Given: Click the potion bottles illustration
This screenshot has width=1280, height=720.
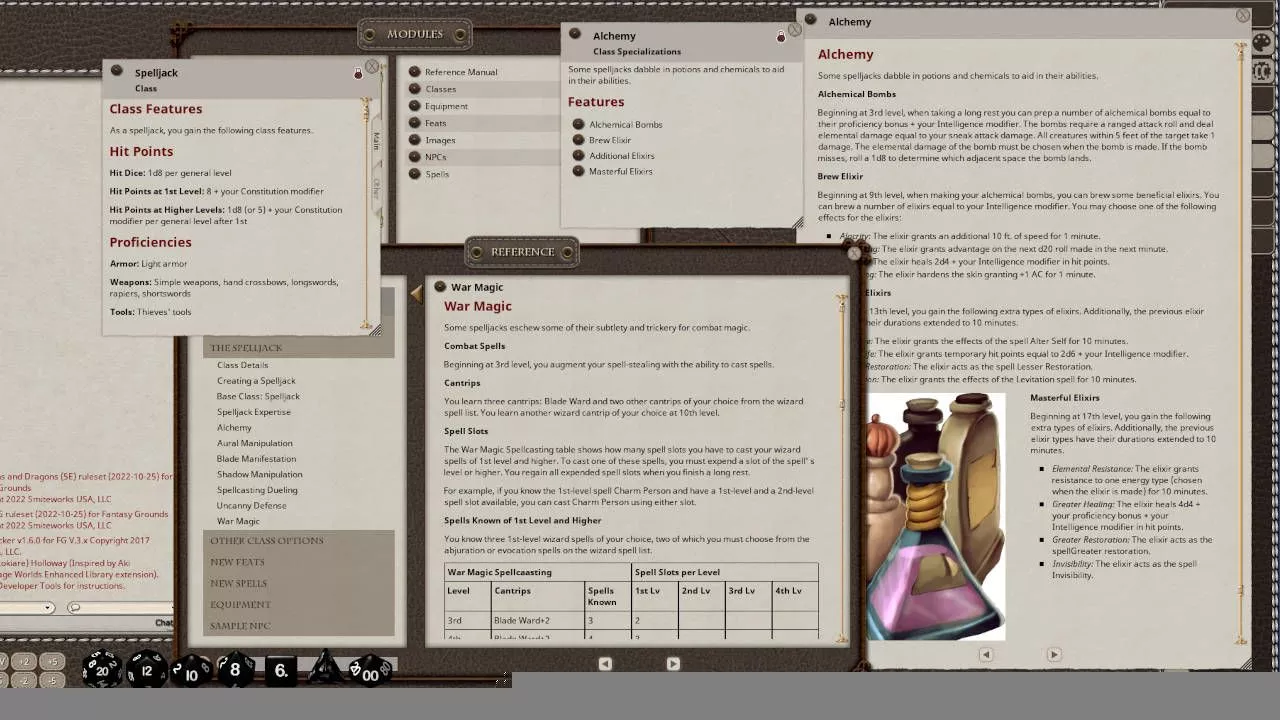Looking at the screenshot, I should click(936, 516).
